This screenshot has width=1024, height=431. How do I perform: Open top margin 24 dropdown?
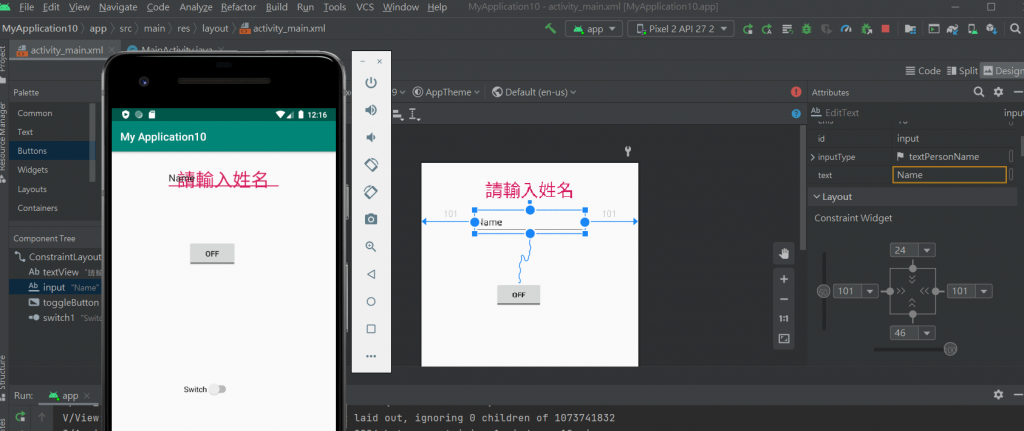pyautogui.click(x=927, y=250)
